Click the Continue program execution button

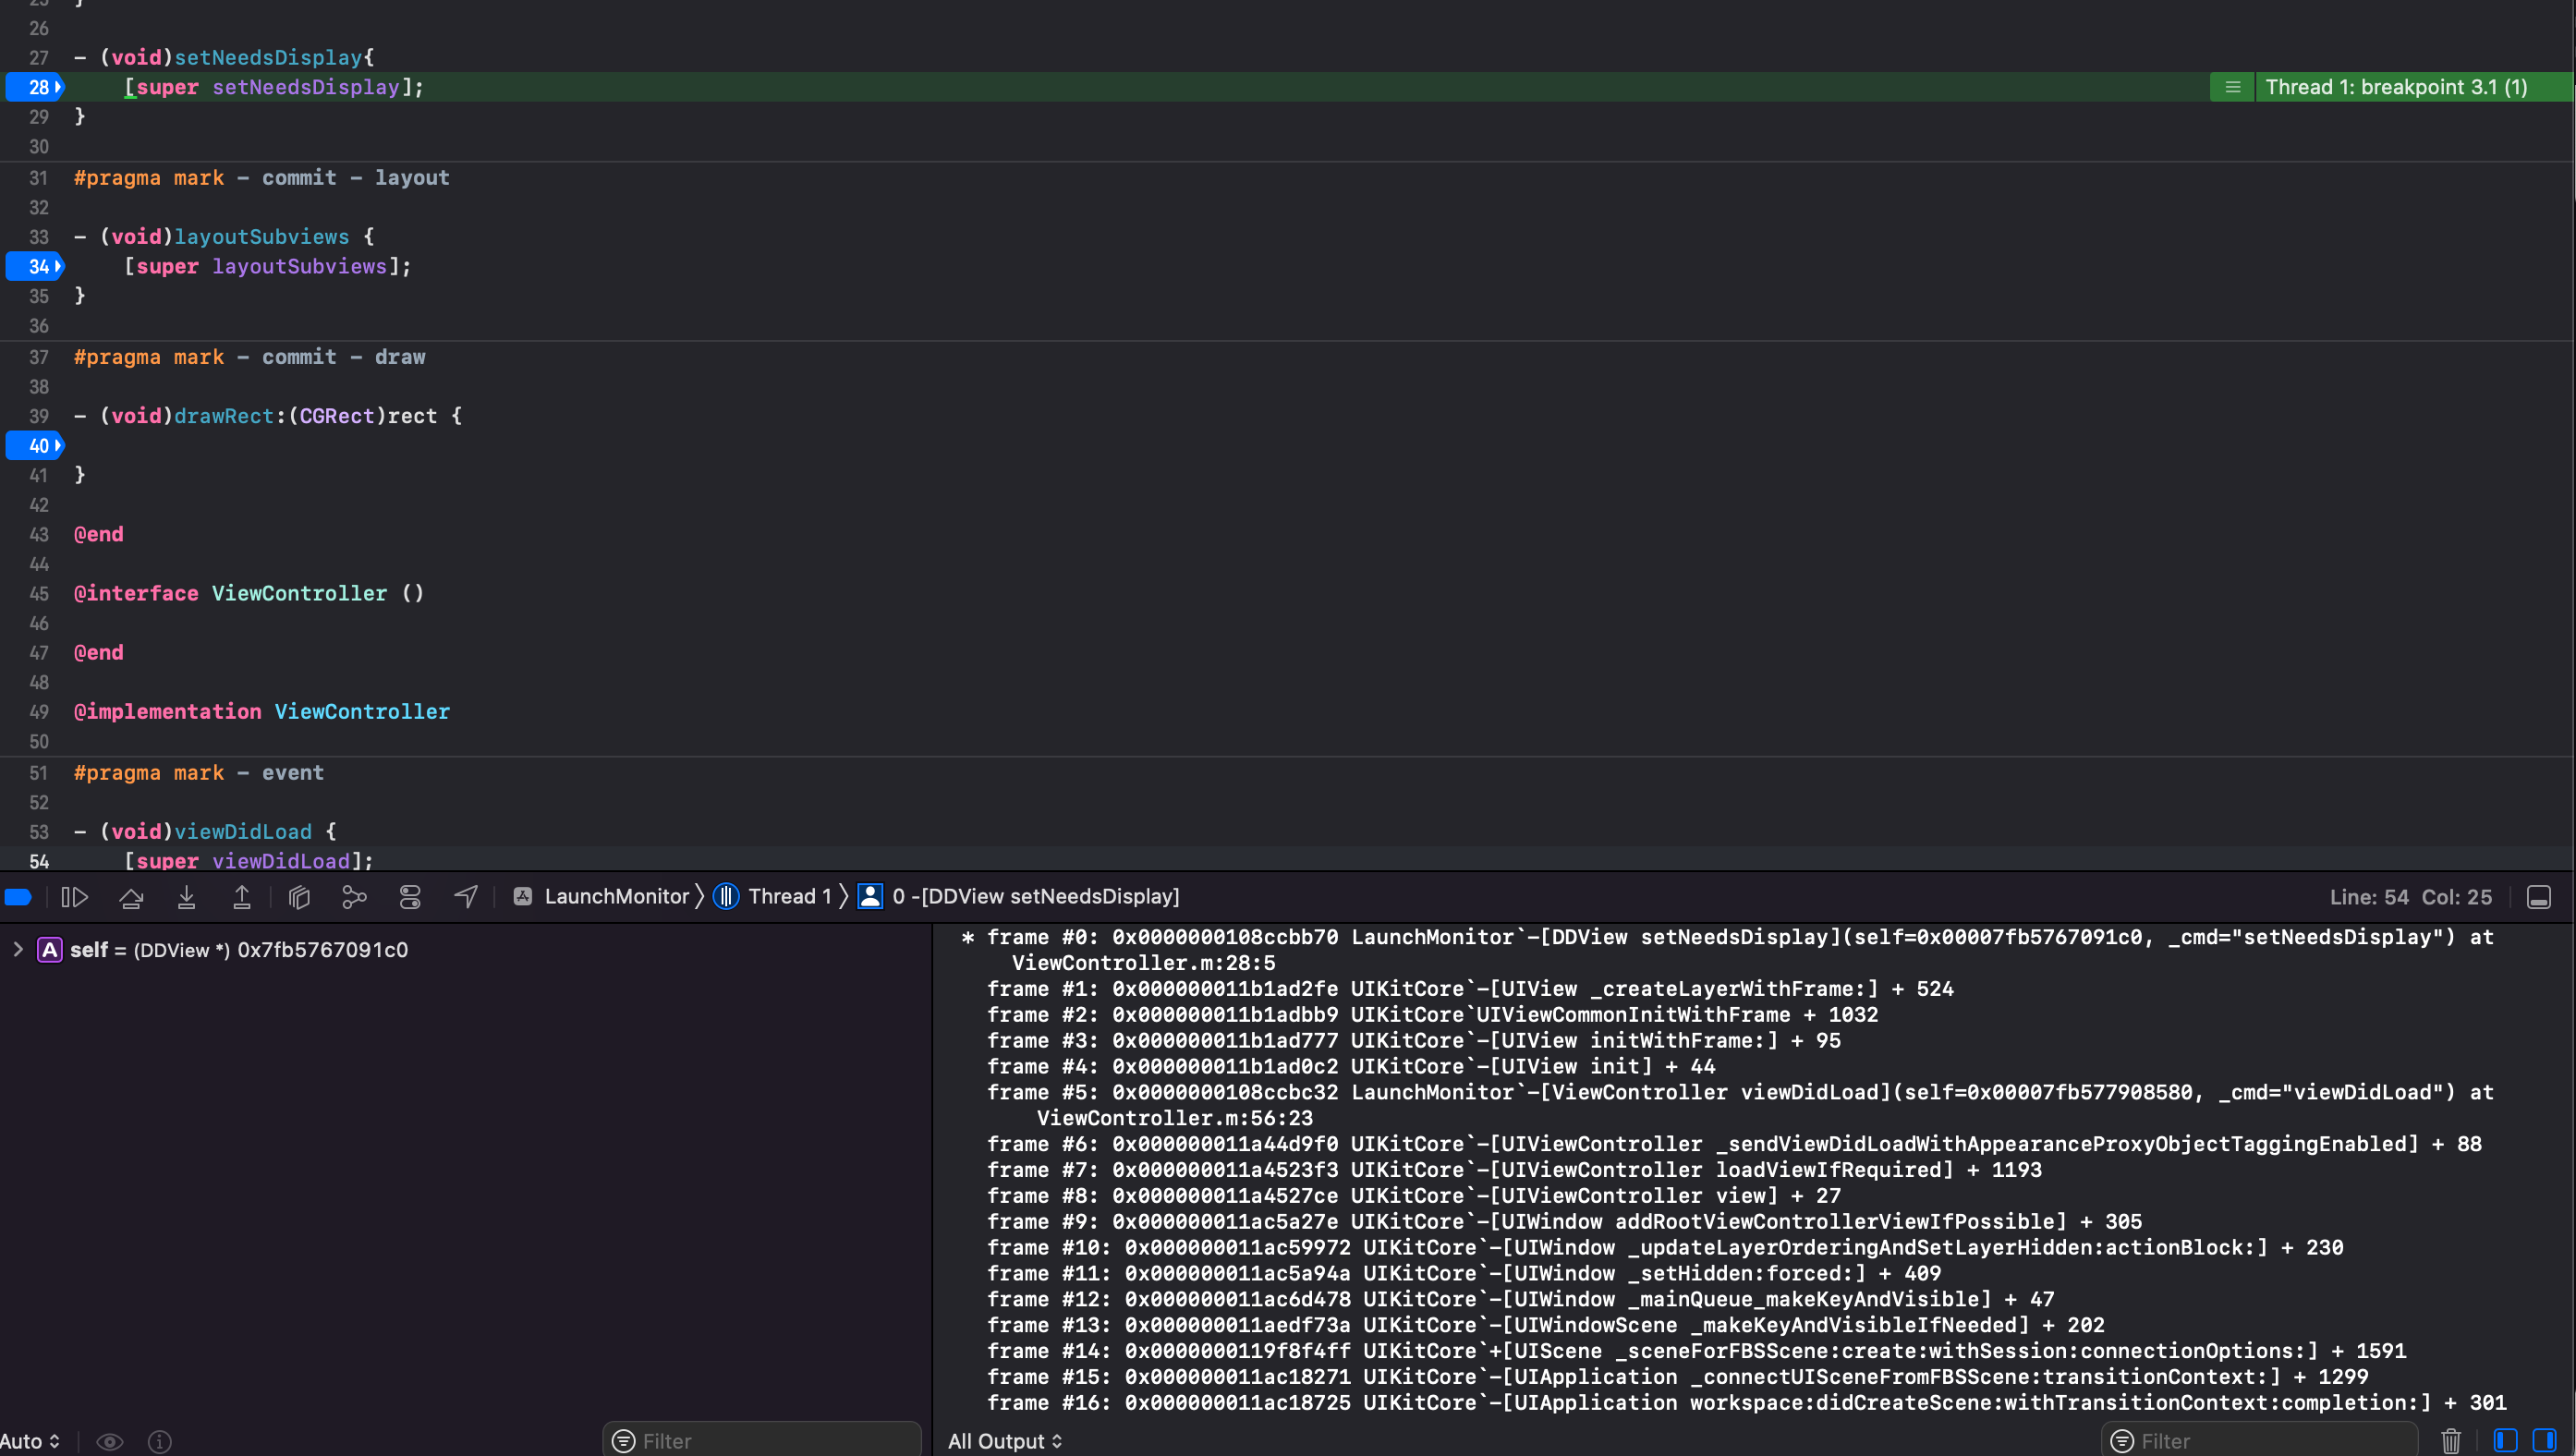pyautogui.click(x=74, y=897)
